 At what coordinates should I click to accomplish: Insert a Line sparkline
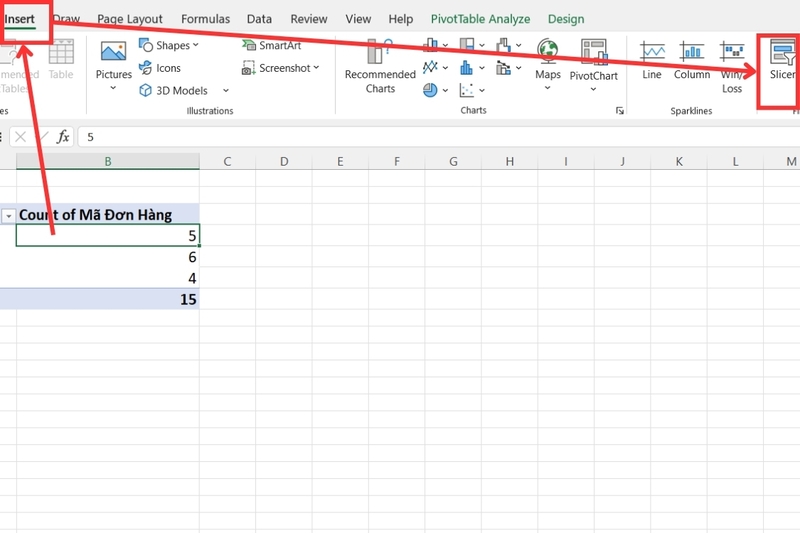652,60
